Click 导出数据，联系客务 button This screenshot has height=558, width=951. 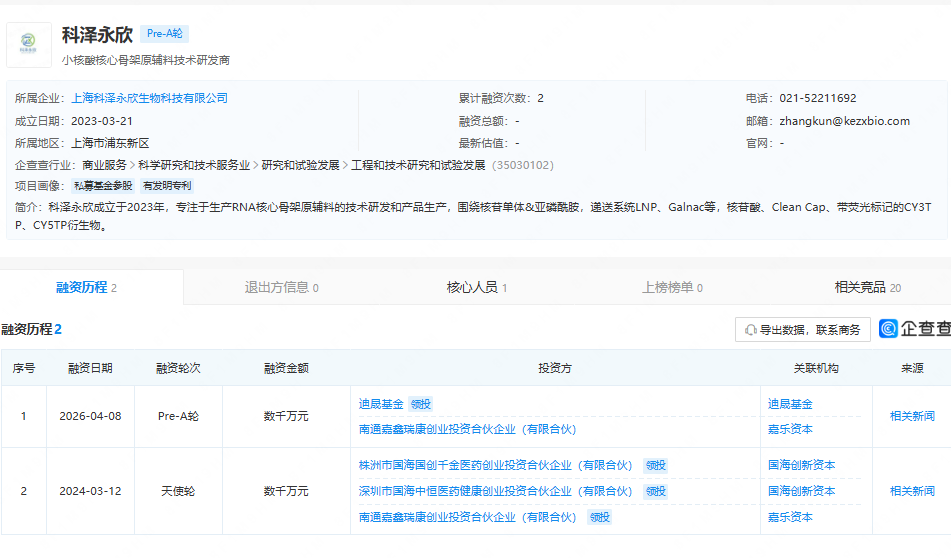[x=802, y=330]
